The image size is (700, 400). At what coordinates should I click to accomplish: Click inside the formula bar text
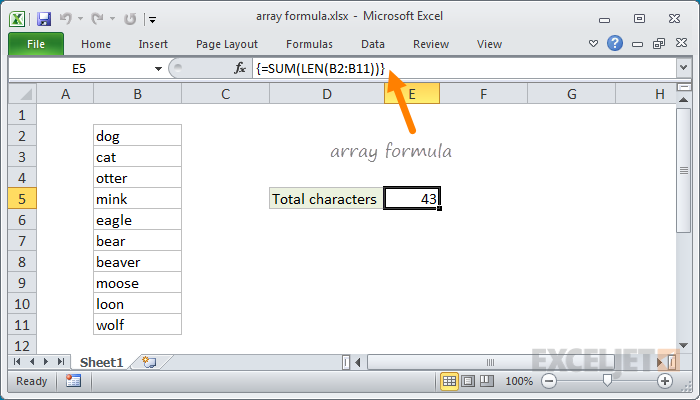[320, 69]
